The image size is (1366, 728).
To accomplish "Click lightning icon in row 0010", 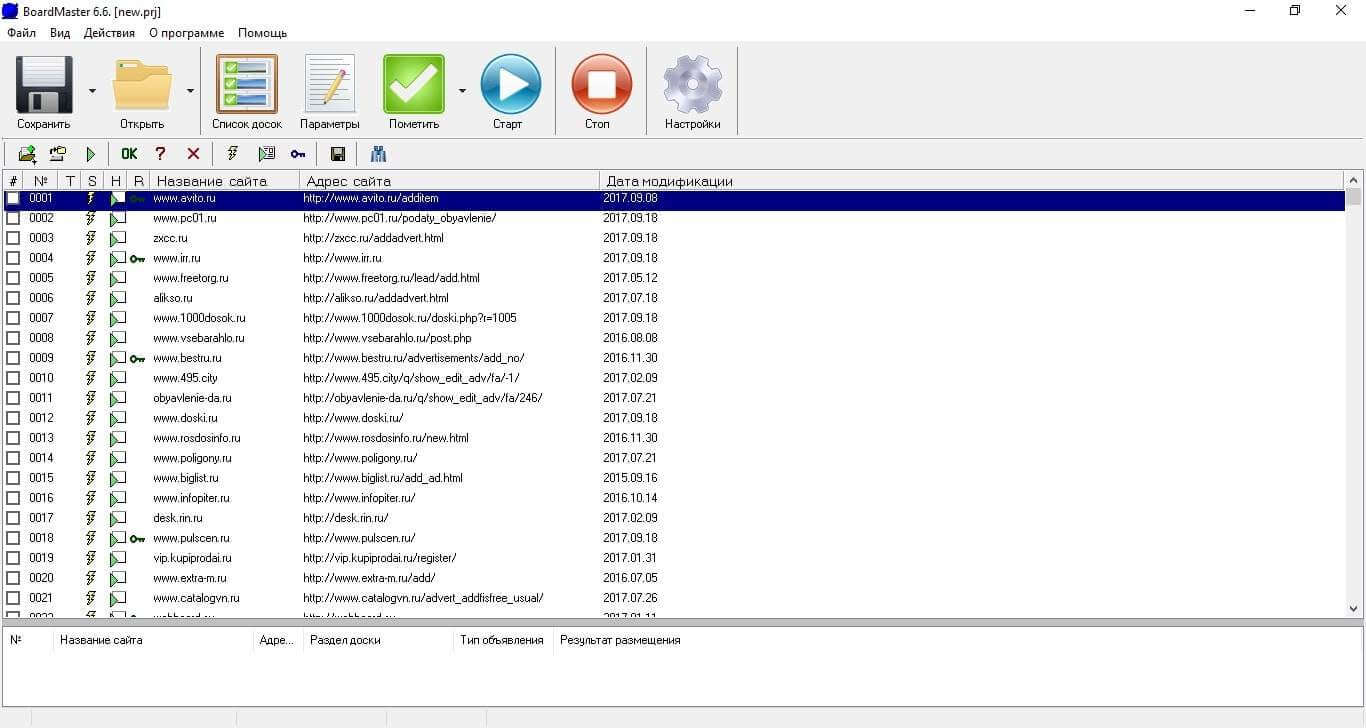I will click(x=91, y=378).
